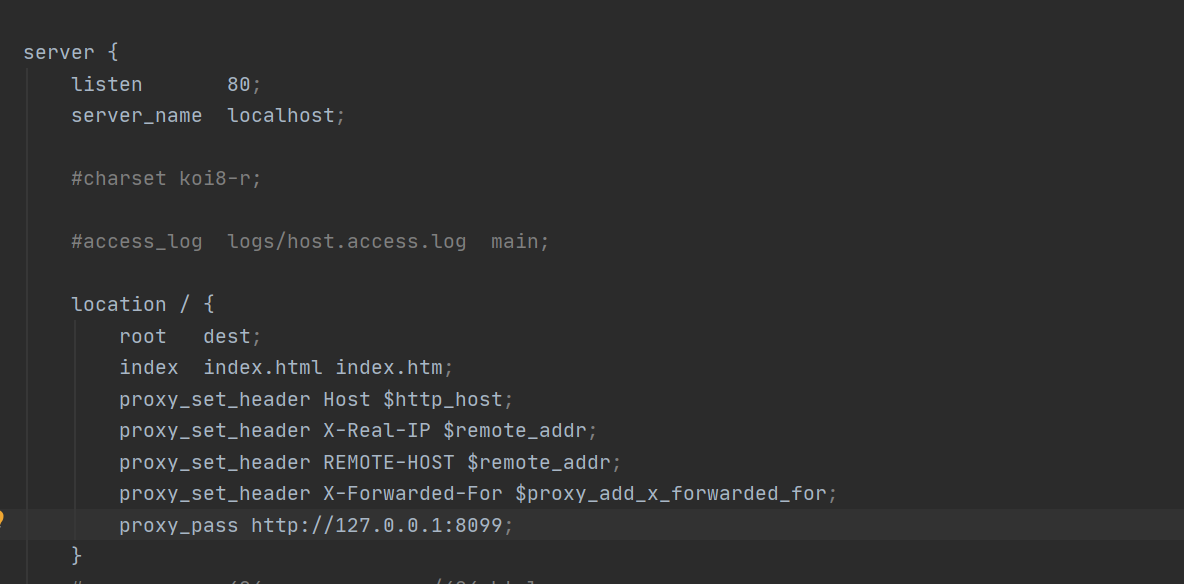Click the yellow intention lightbulb icon
The image size is (1184, 584).
tap(2, 519)
